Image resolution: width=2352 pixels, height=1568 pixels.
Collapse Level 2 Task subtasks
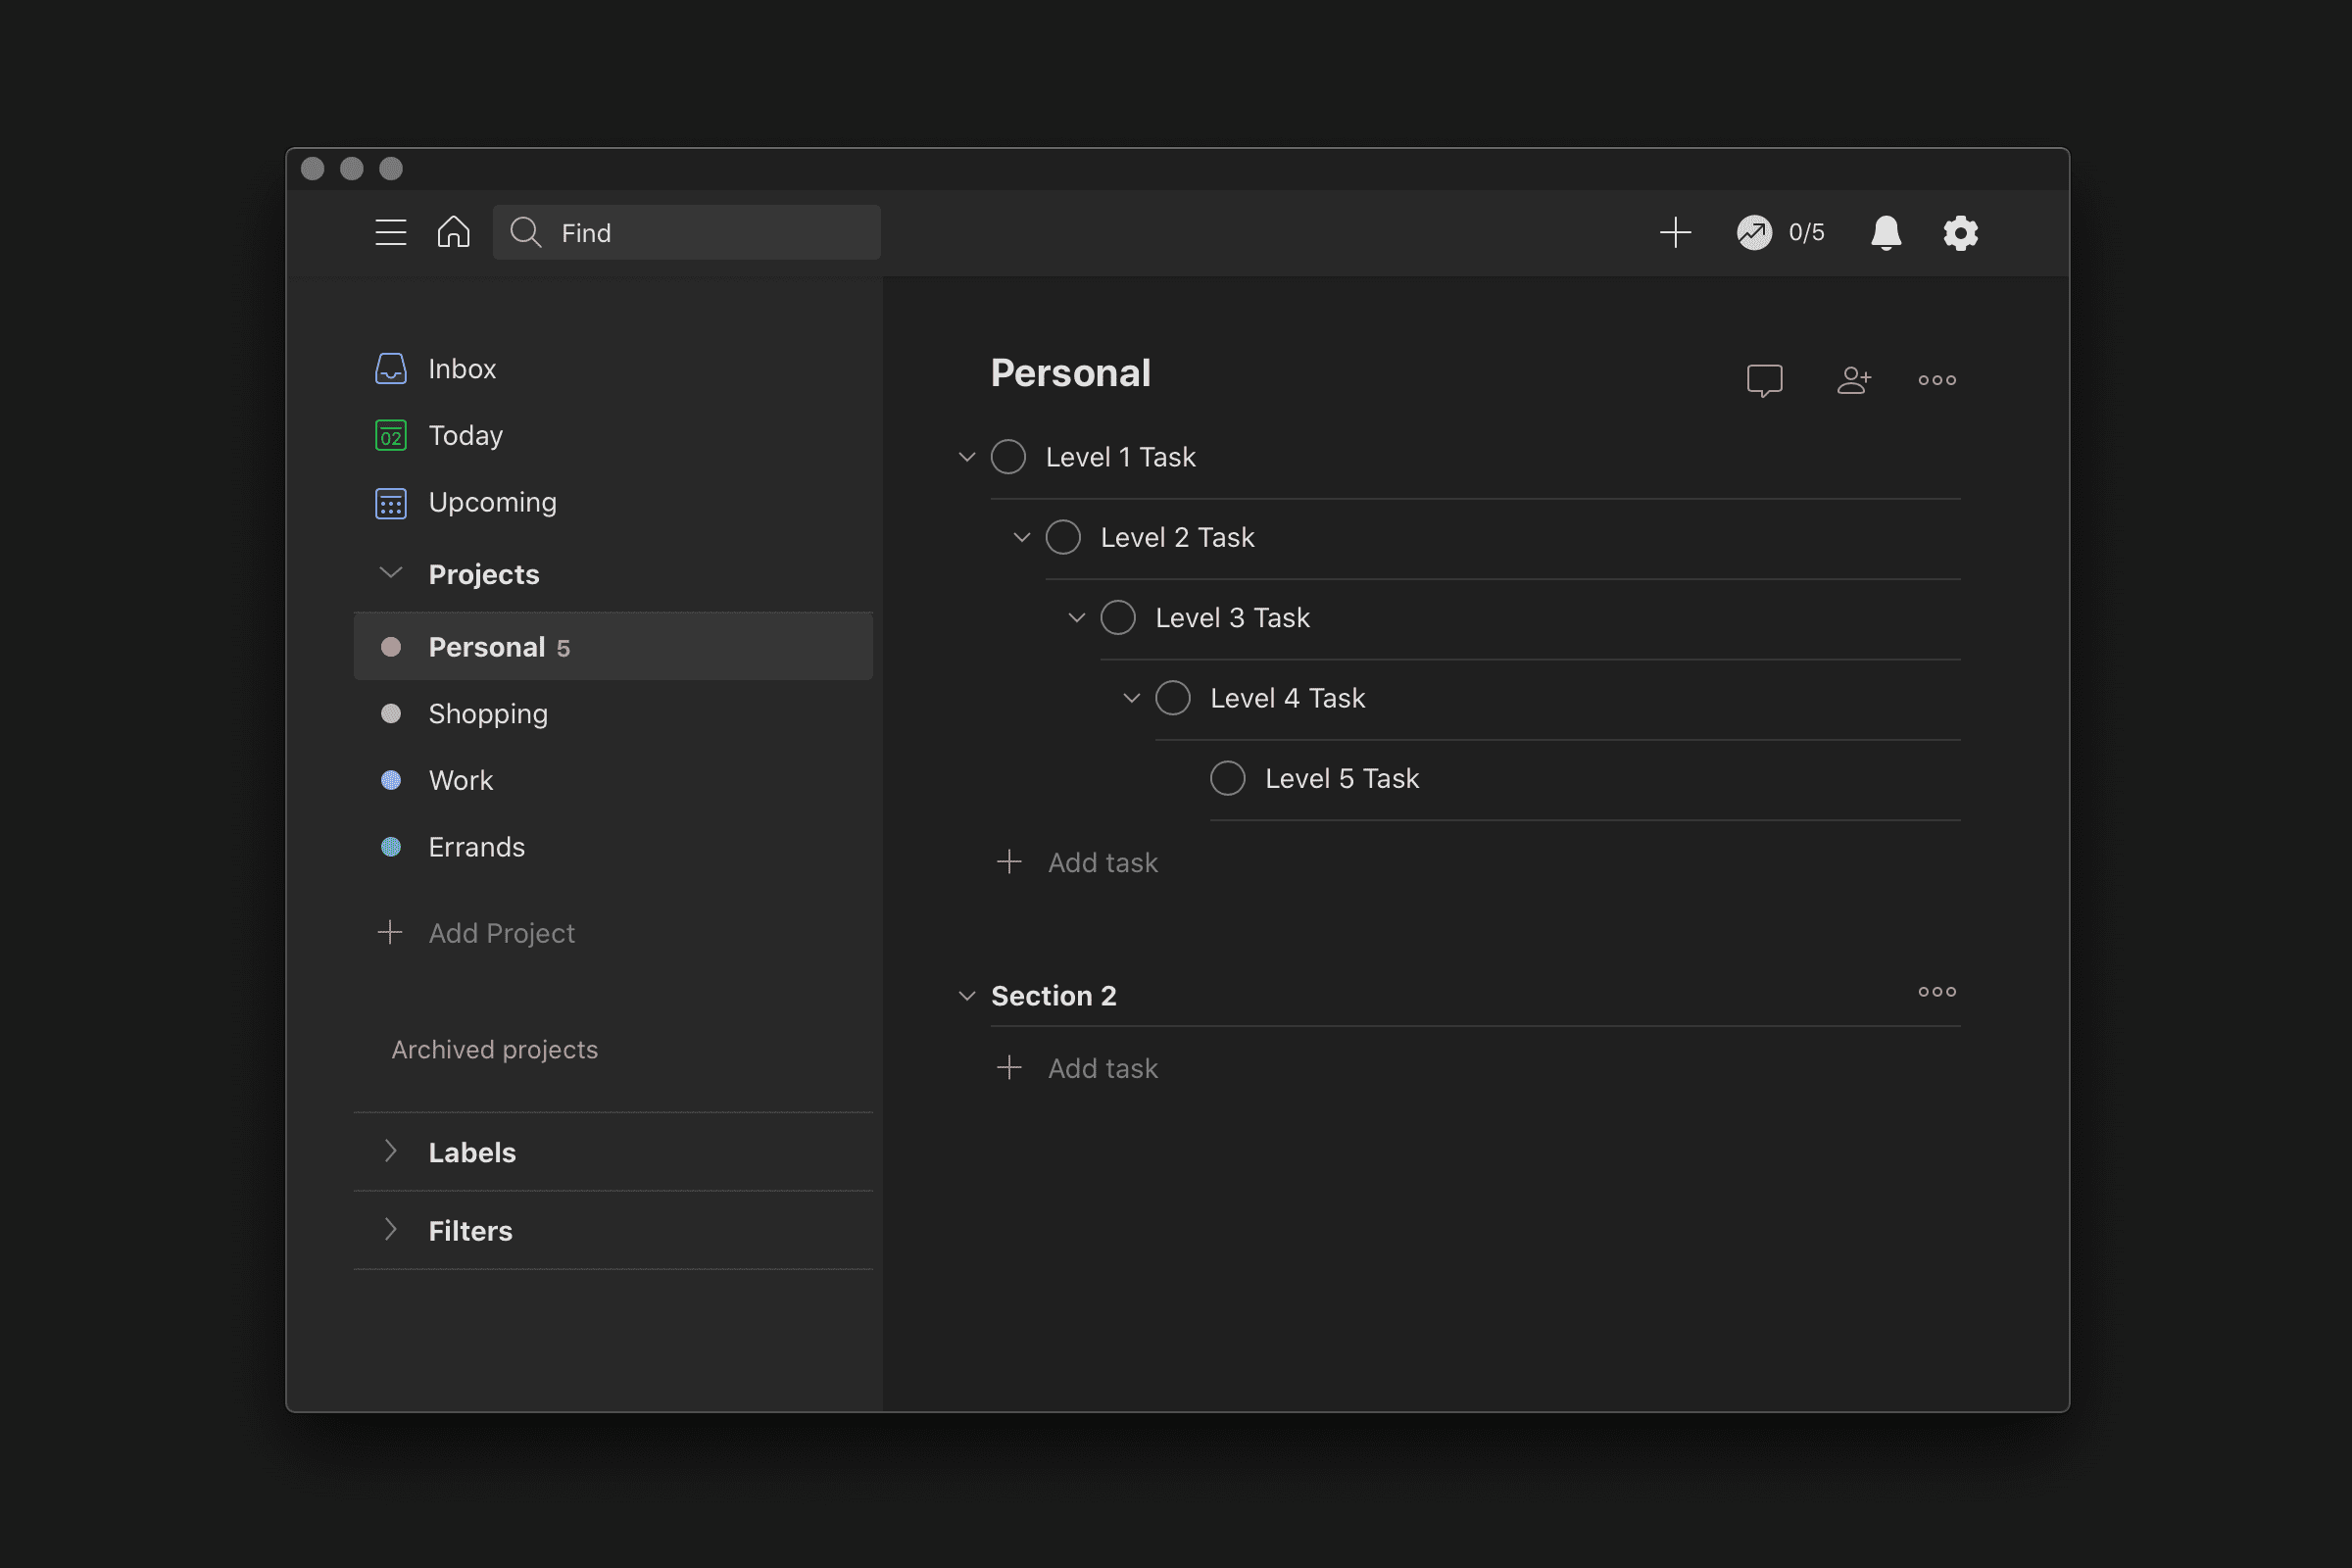(1021, 537)
